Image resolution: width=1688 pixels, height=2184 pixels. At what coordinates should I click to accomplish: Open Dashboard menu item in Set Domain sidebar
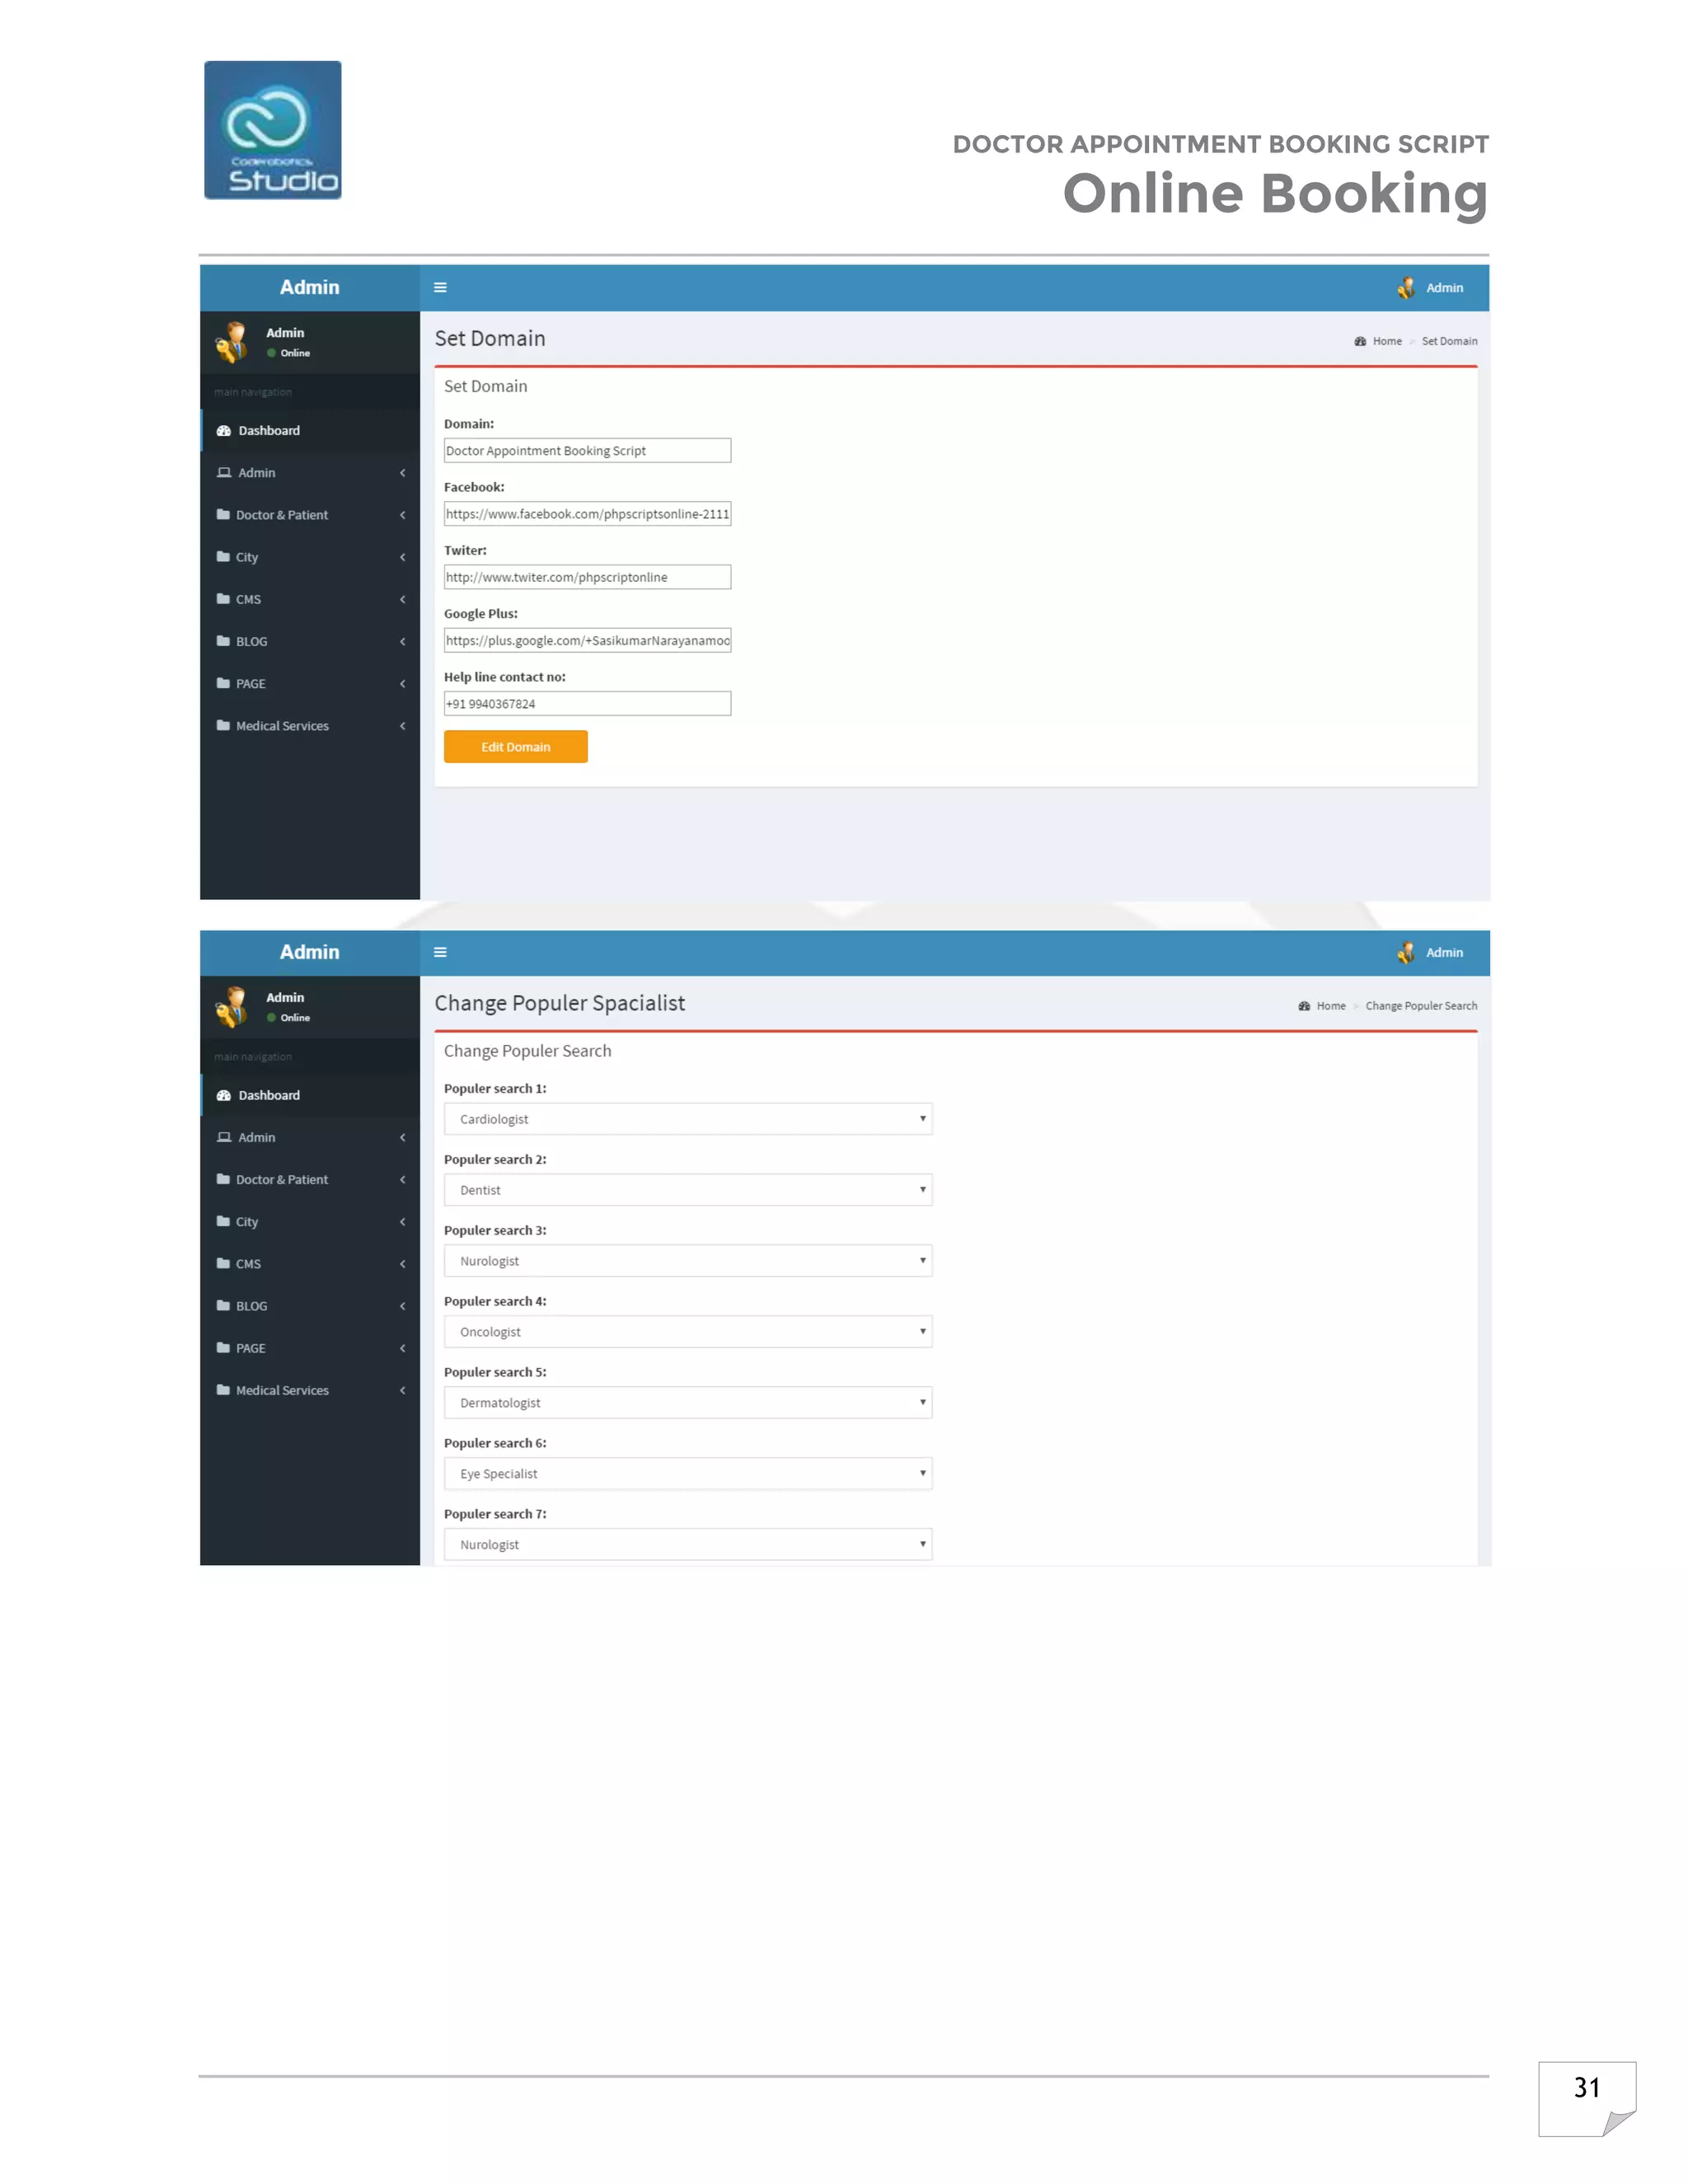point(310,431)
